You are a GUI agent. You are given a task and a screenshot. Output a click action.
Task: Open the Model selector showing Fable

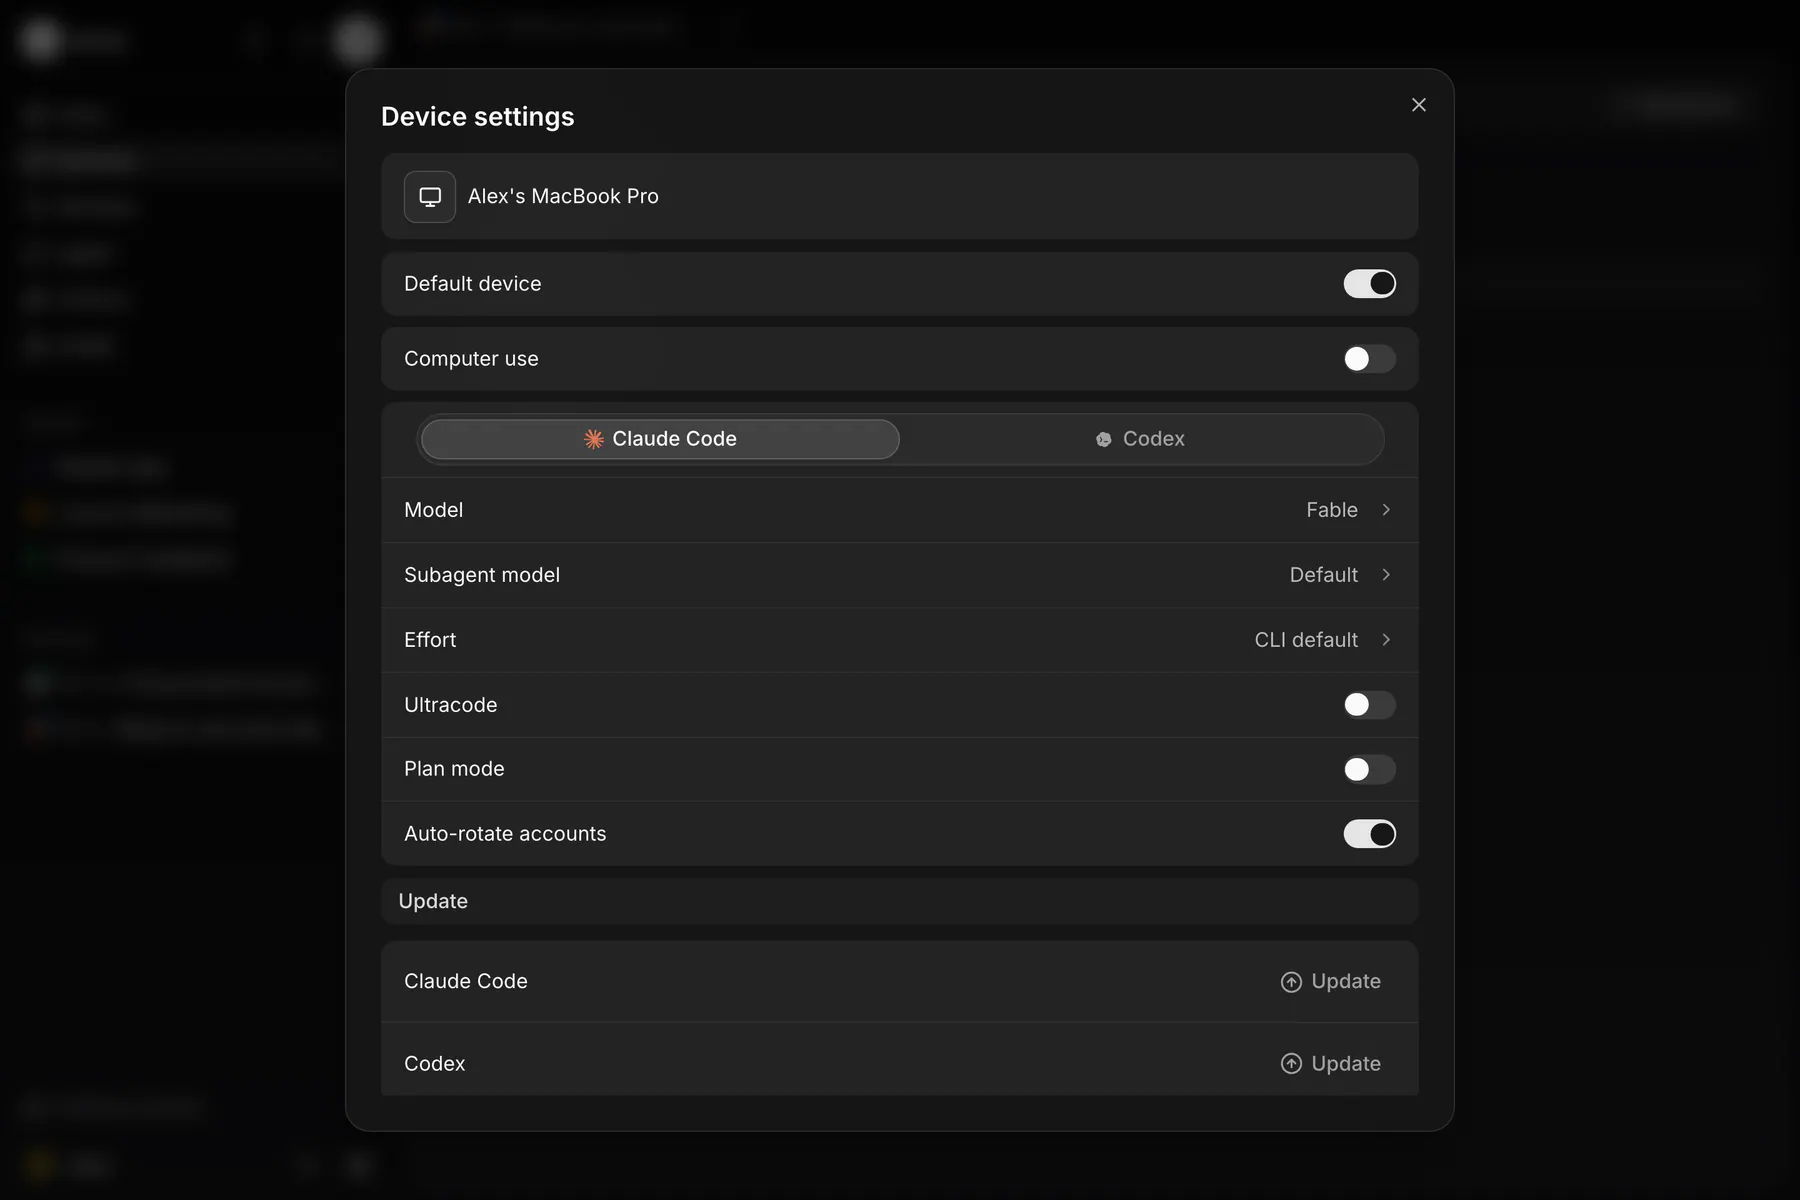click(900, 510)
